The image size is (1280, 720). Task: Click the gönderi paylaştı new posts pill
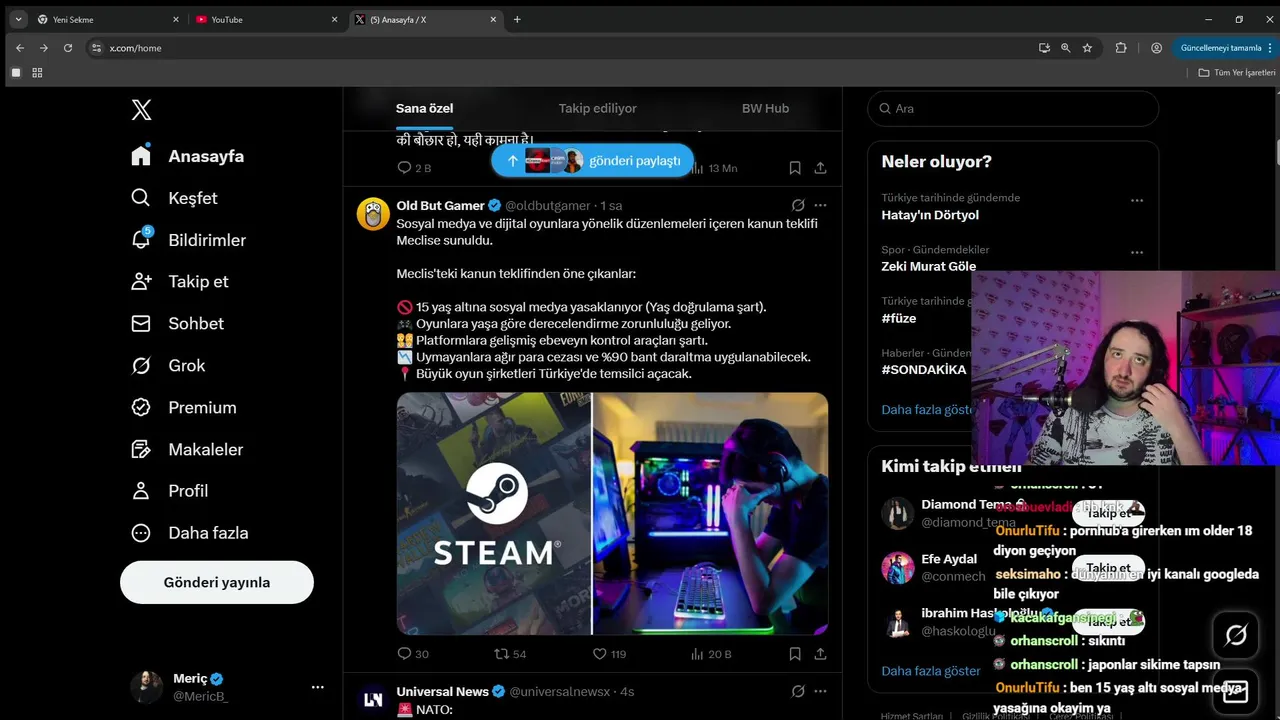[x=593, y=160]
